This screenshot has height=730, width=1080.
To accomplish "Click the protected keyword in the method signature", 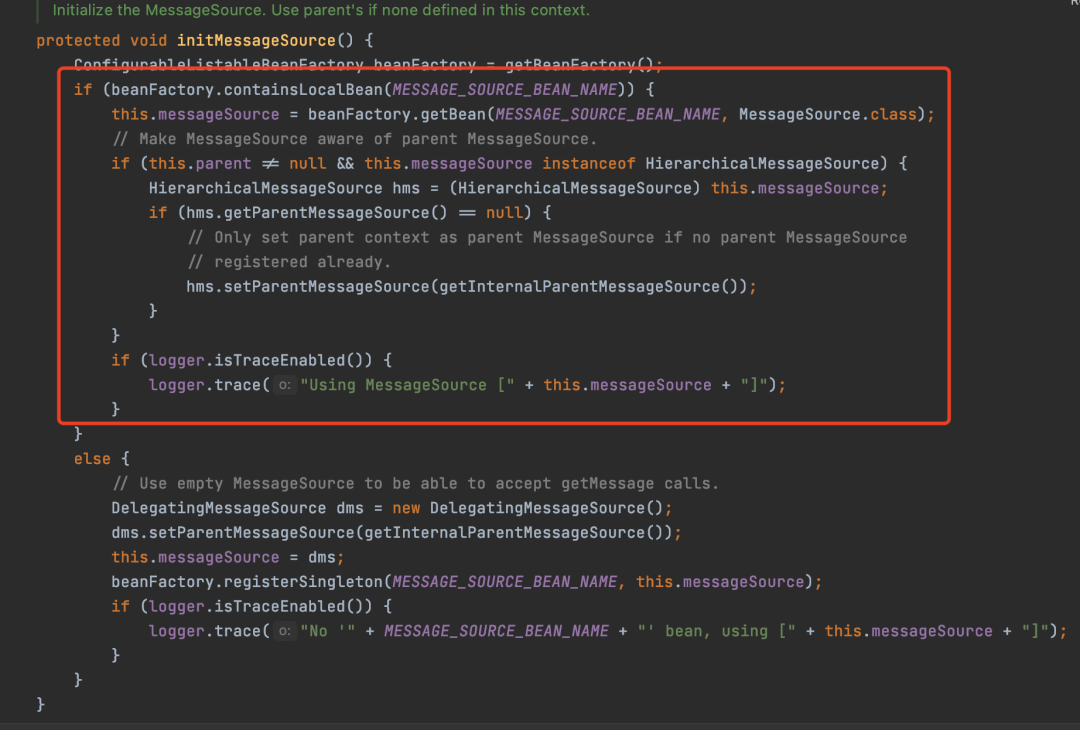I will point(78,40).
